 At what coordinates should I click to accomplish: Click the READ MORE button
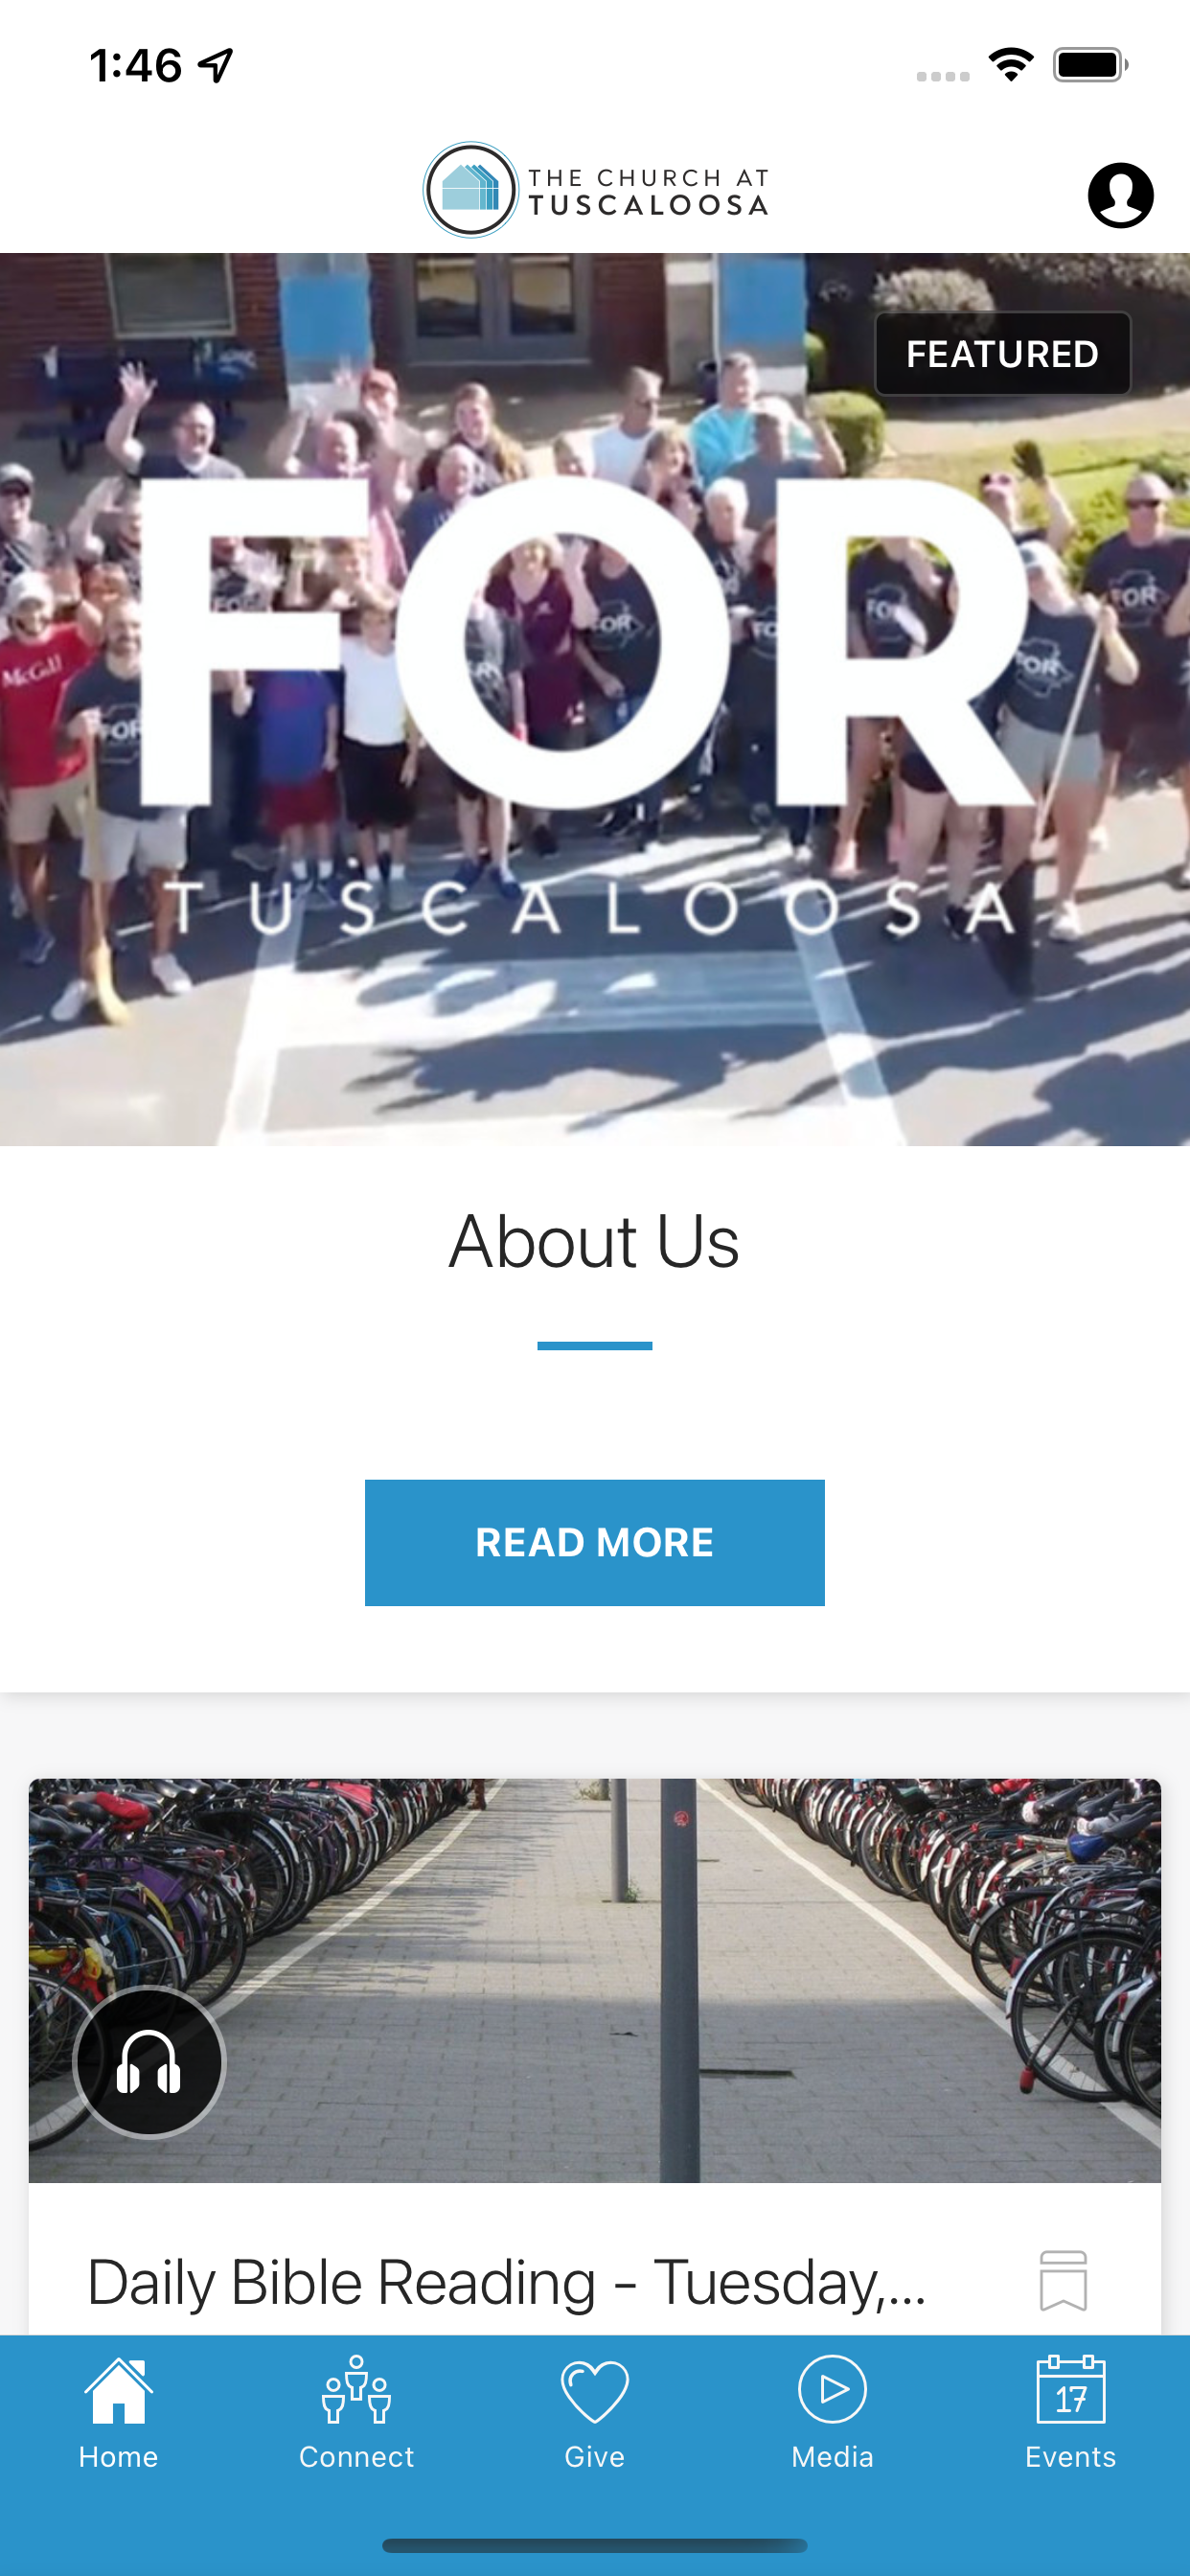(595, 1542)
